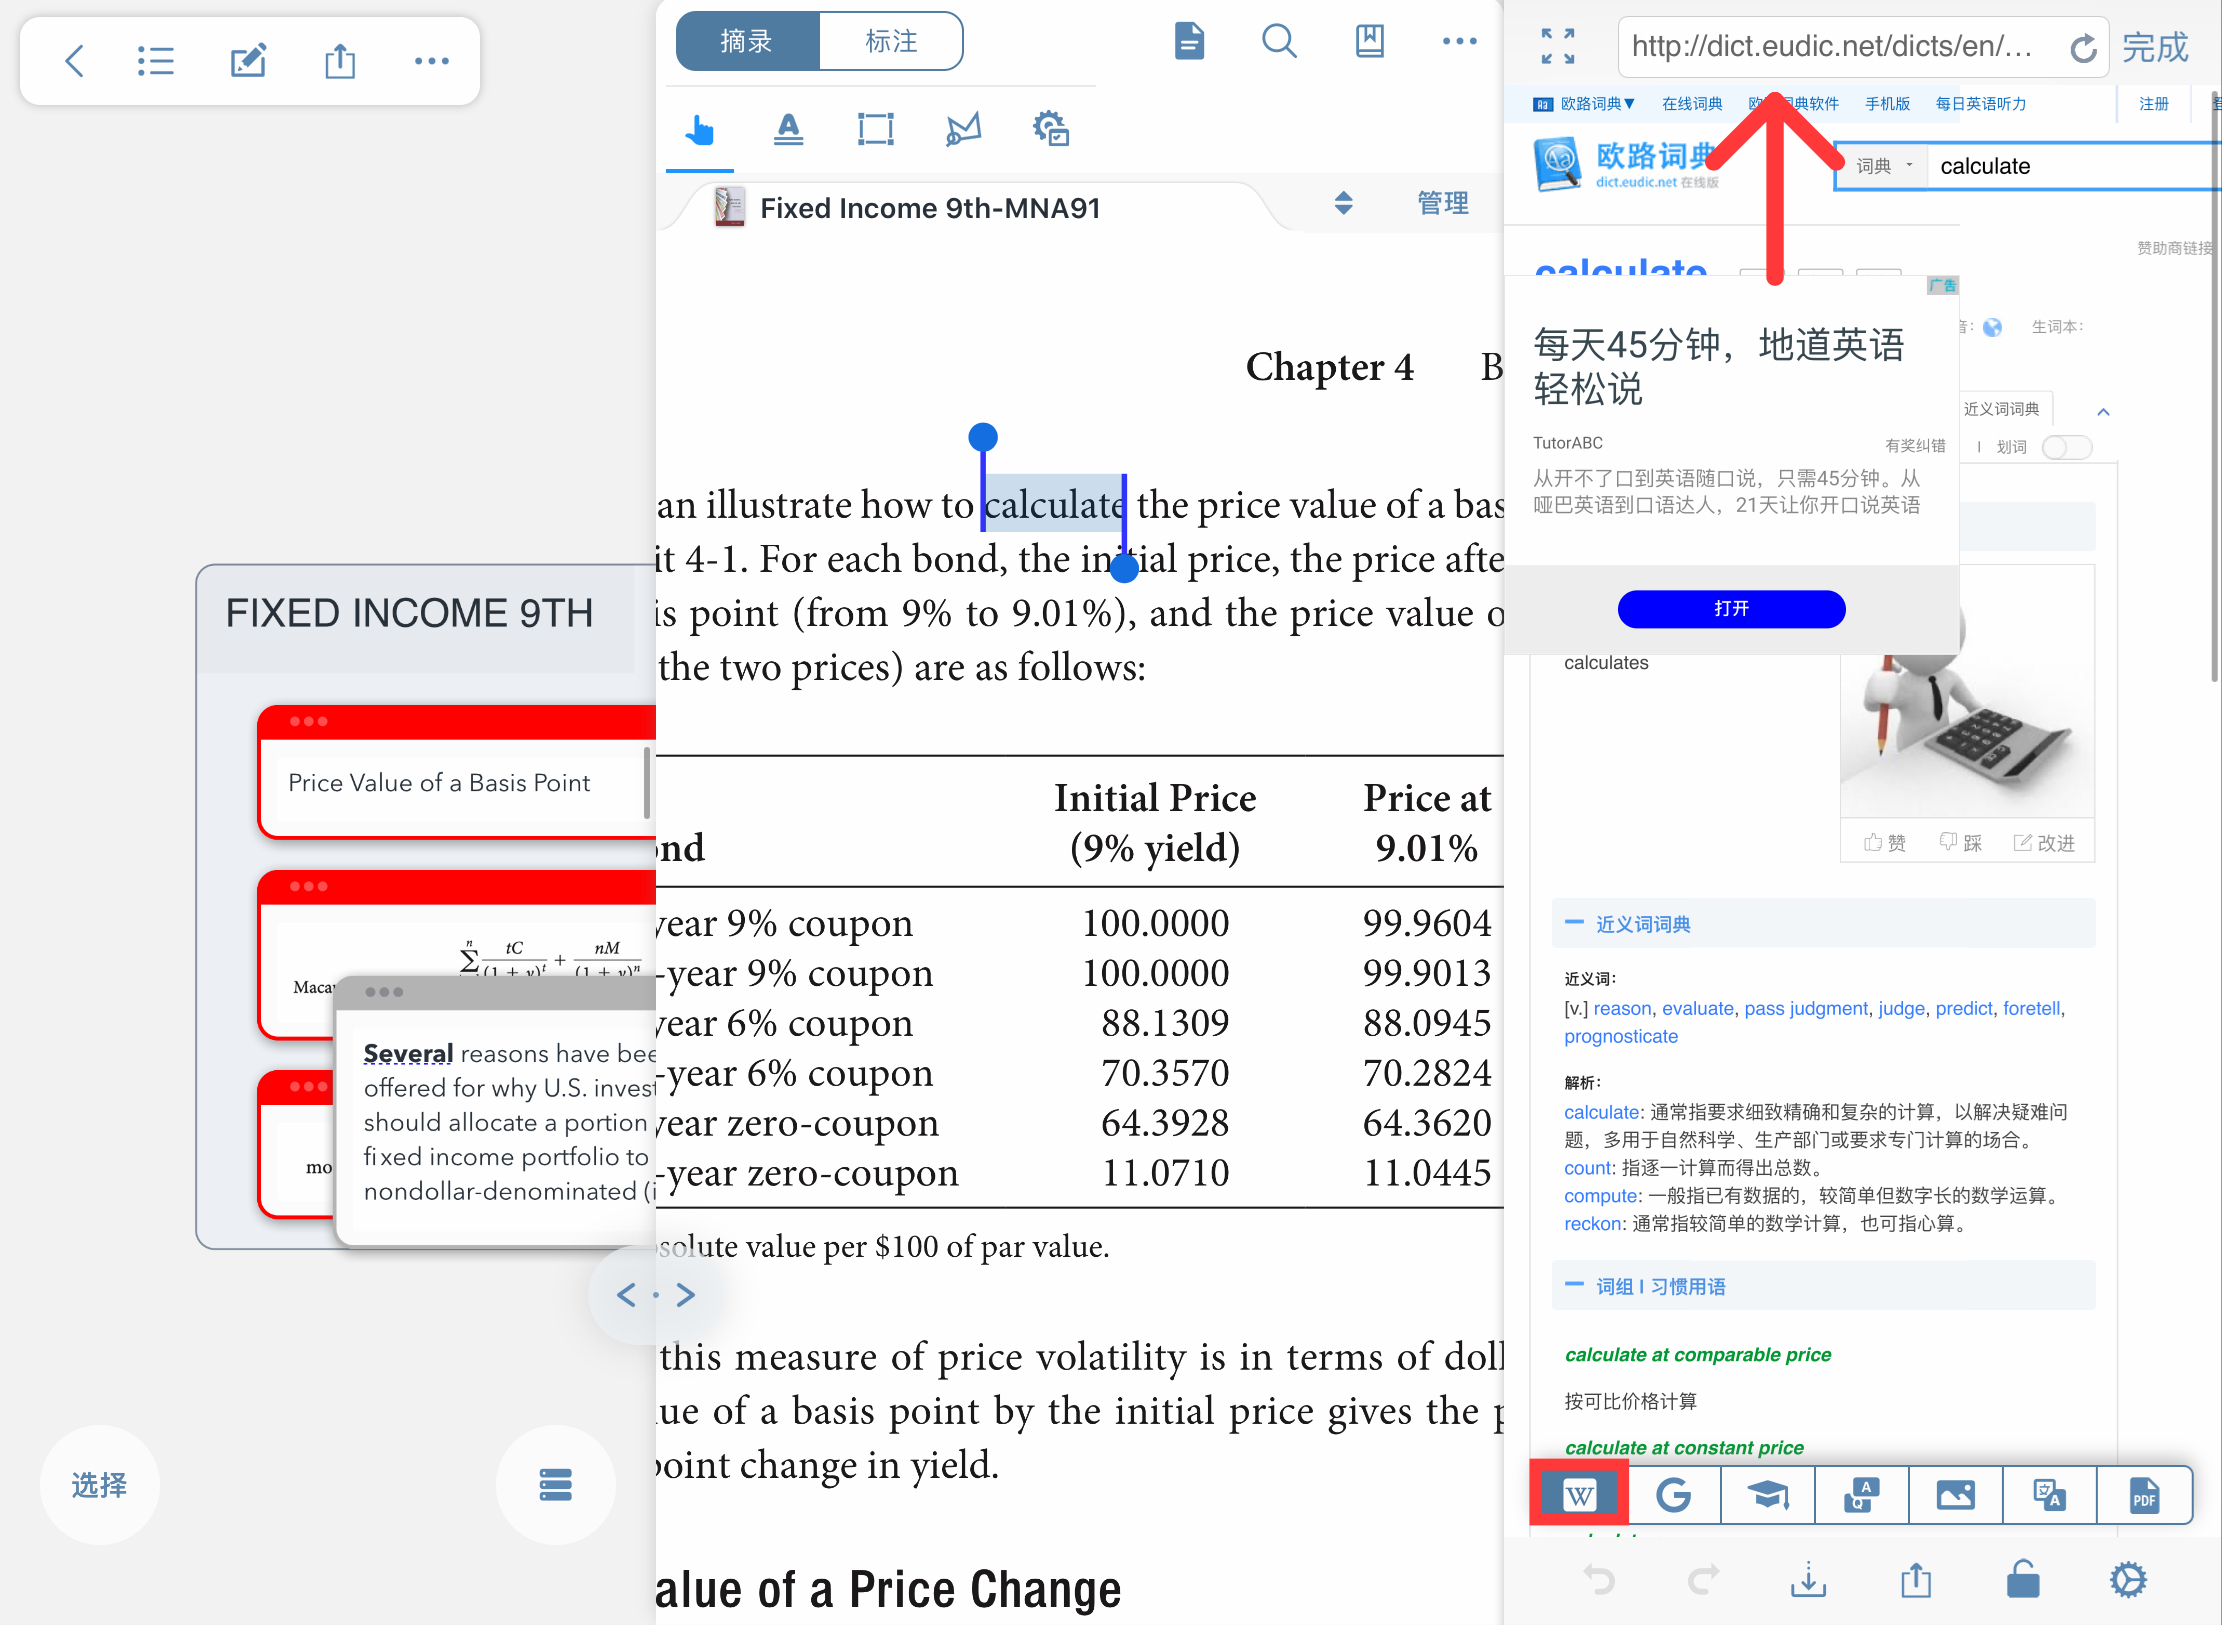Select the hand pointer tool
The image size is (2222, 1625).
(x=700, y=129)
